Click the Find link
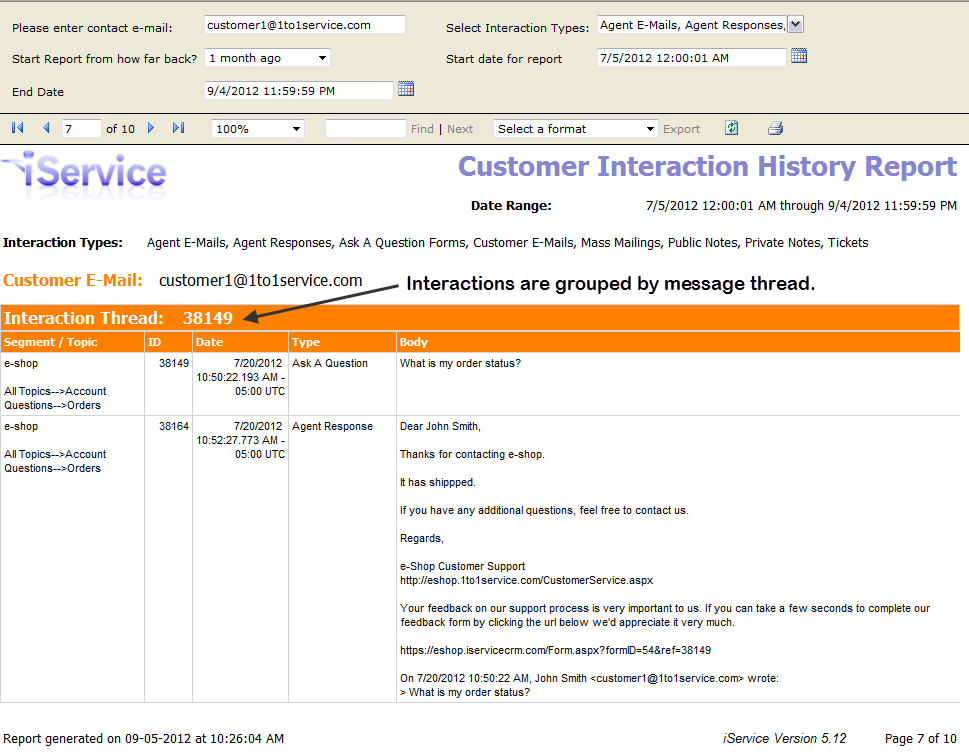969x754 pixels. point(422,129)
